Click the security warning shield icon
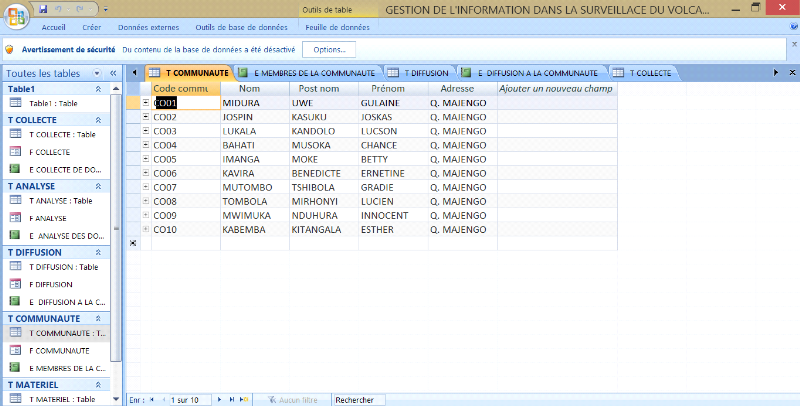The height and width of the screenshot is (406, 800). click(x=8, y=49)
